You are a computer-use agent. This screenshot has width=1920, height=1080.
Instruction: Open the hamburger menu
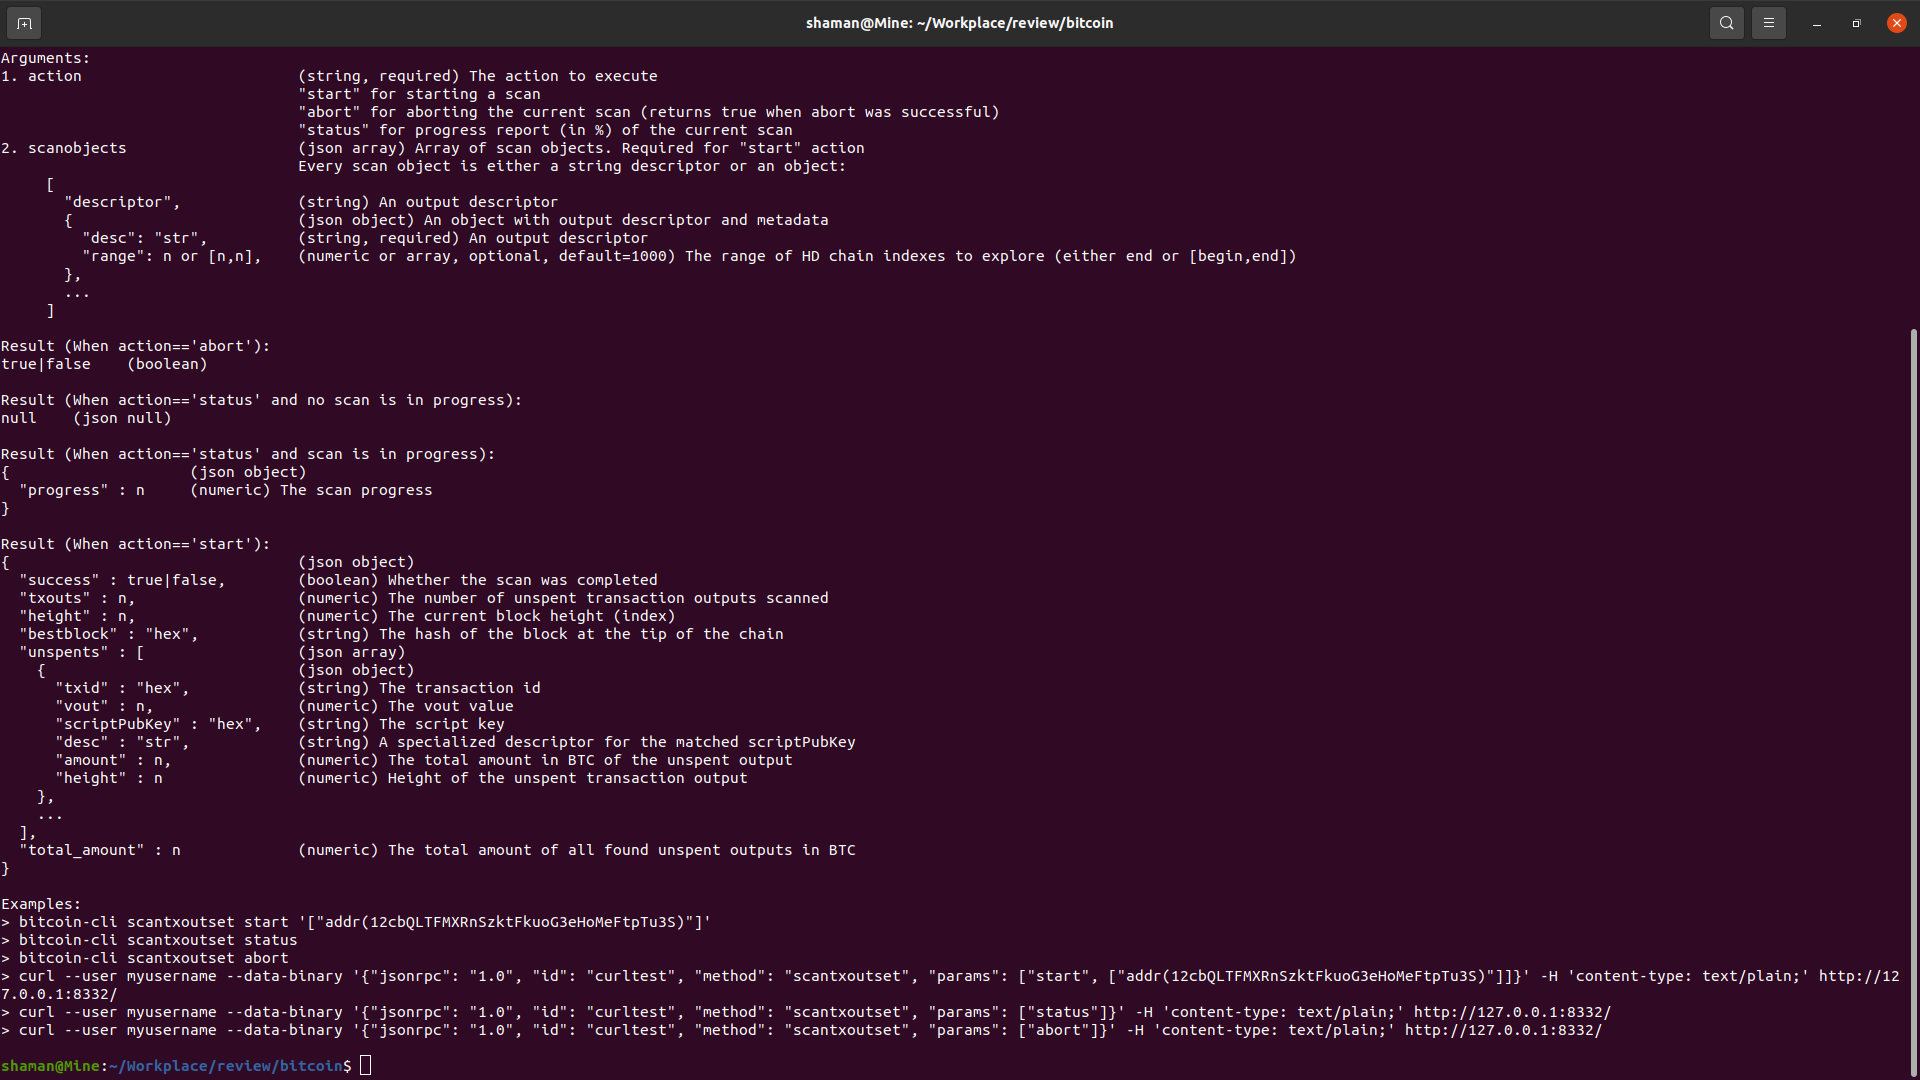point(1768,22)
